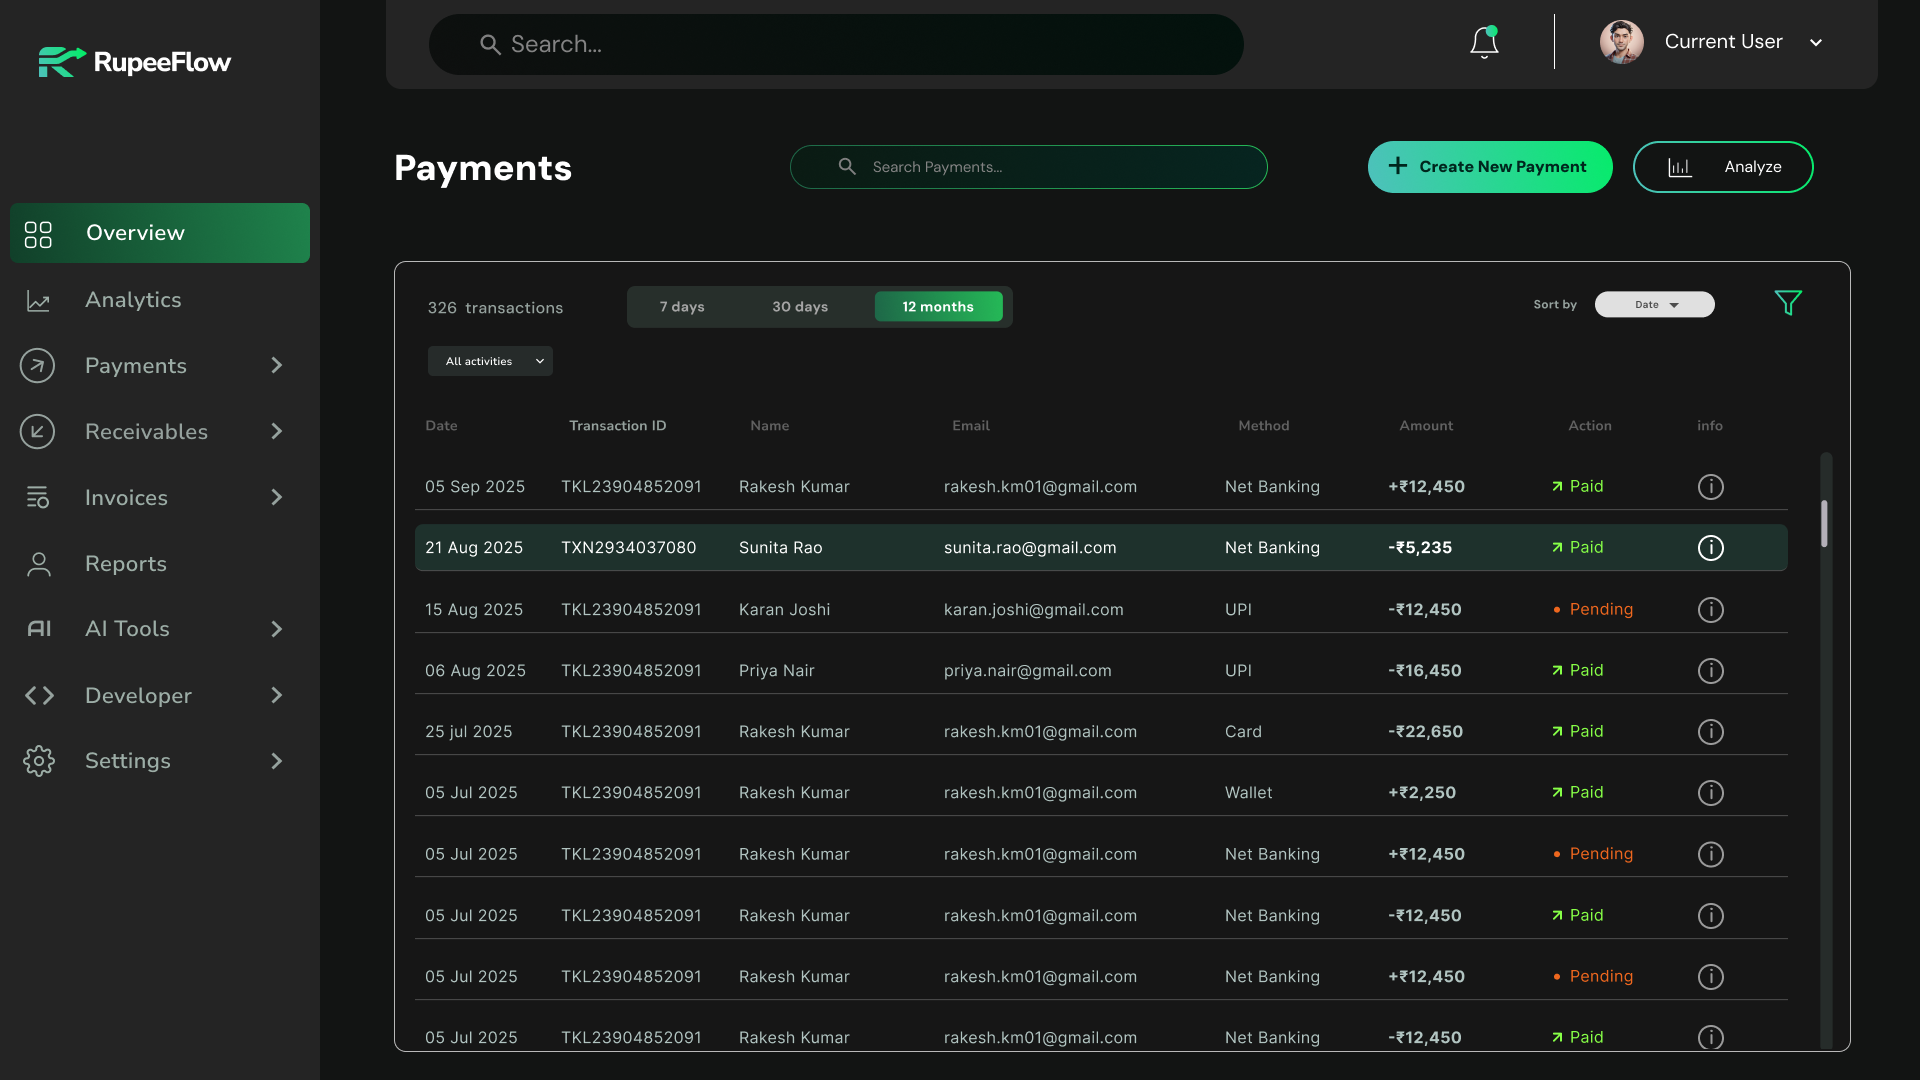1920x1080 pixels.
Task: Click amount -₹22,650
Action: tap(1426, 732)
